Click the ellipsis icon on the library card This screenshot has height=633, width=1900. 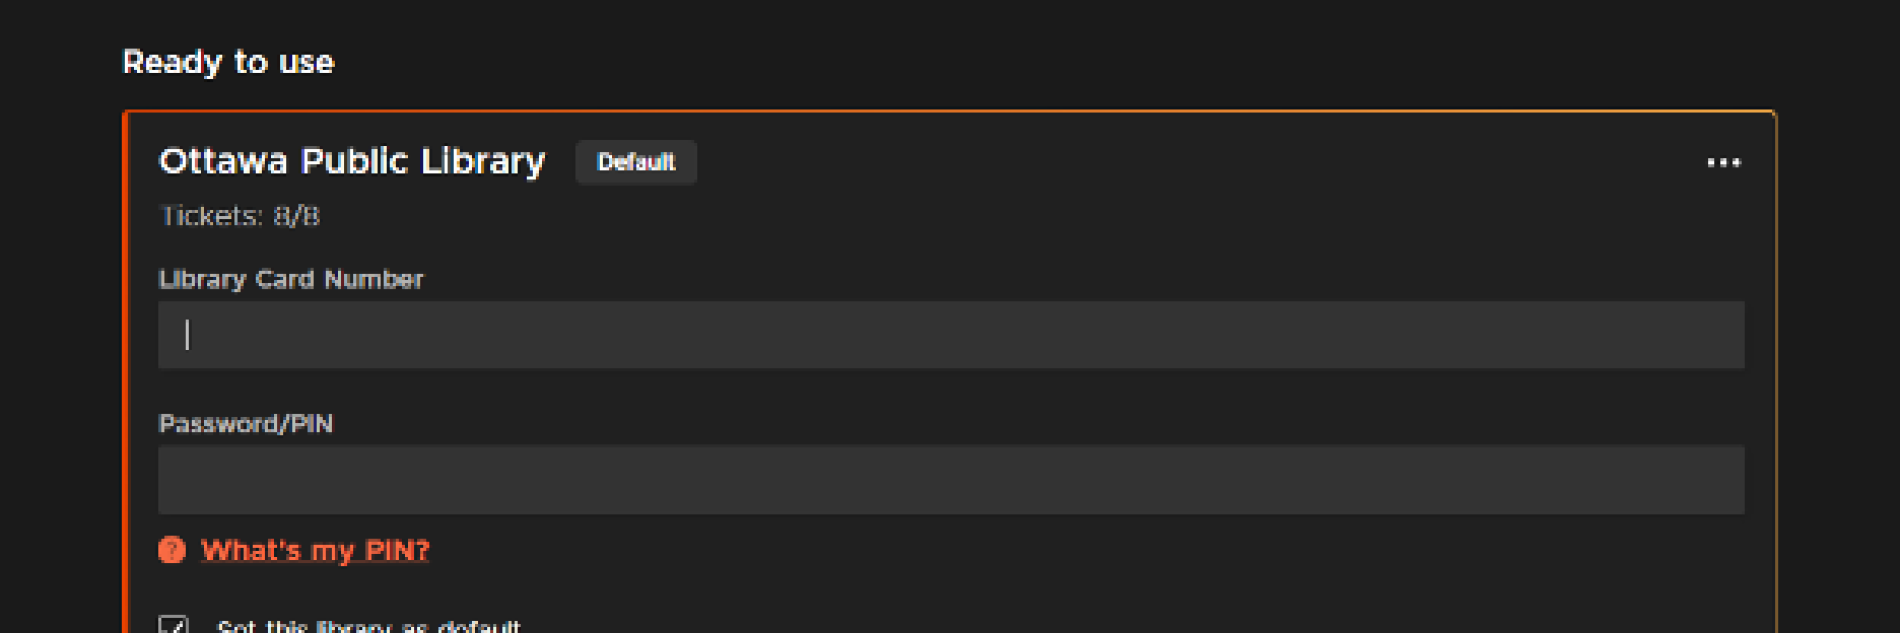click(1722, 162)
